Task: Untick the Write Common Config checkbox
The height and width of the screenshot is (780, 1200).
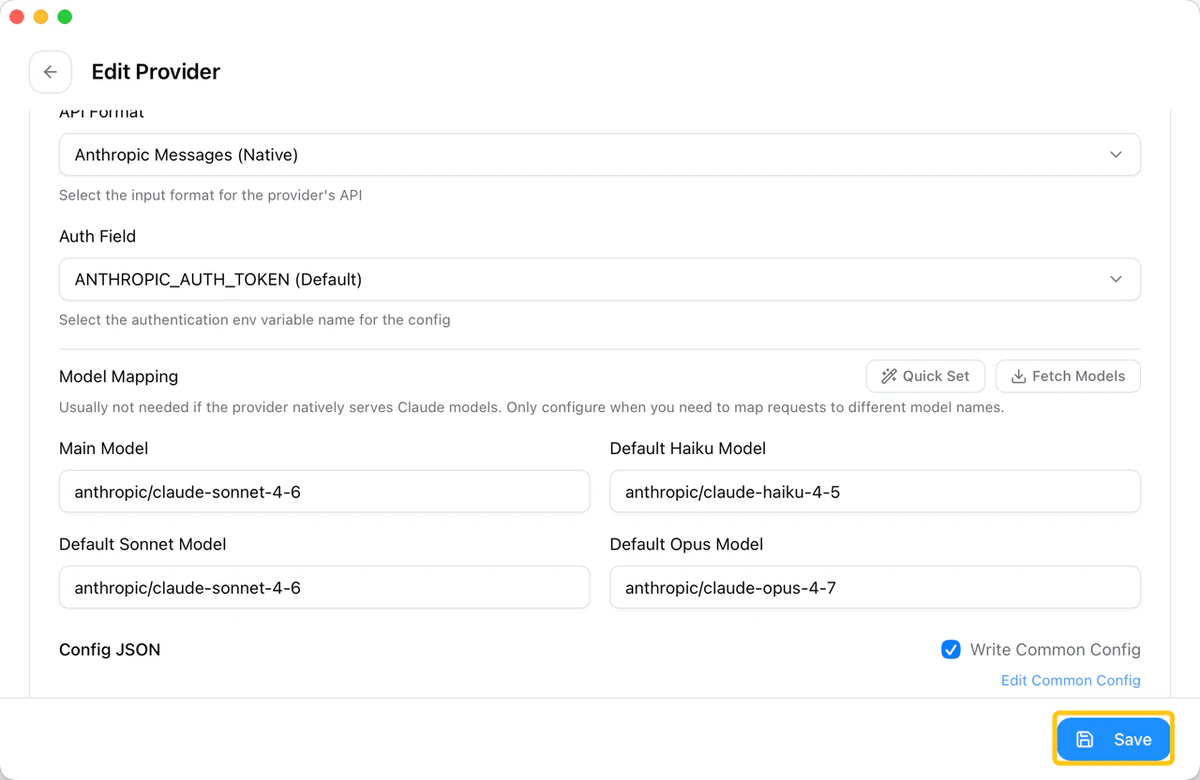Action: click(x=951, y=650)
